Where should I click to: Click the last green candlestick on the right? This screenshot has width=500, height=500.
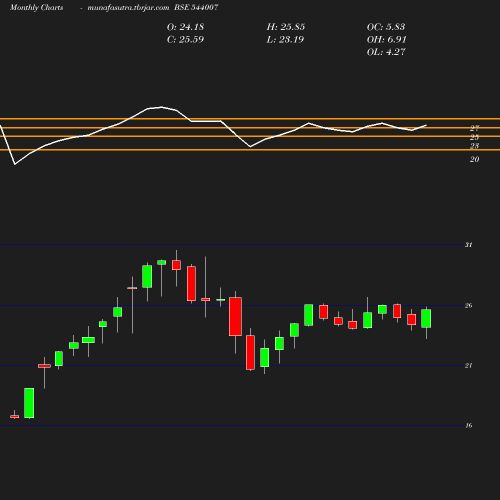coord(426,318)
